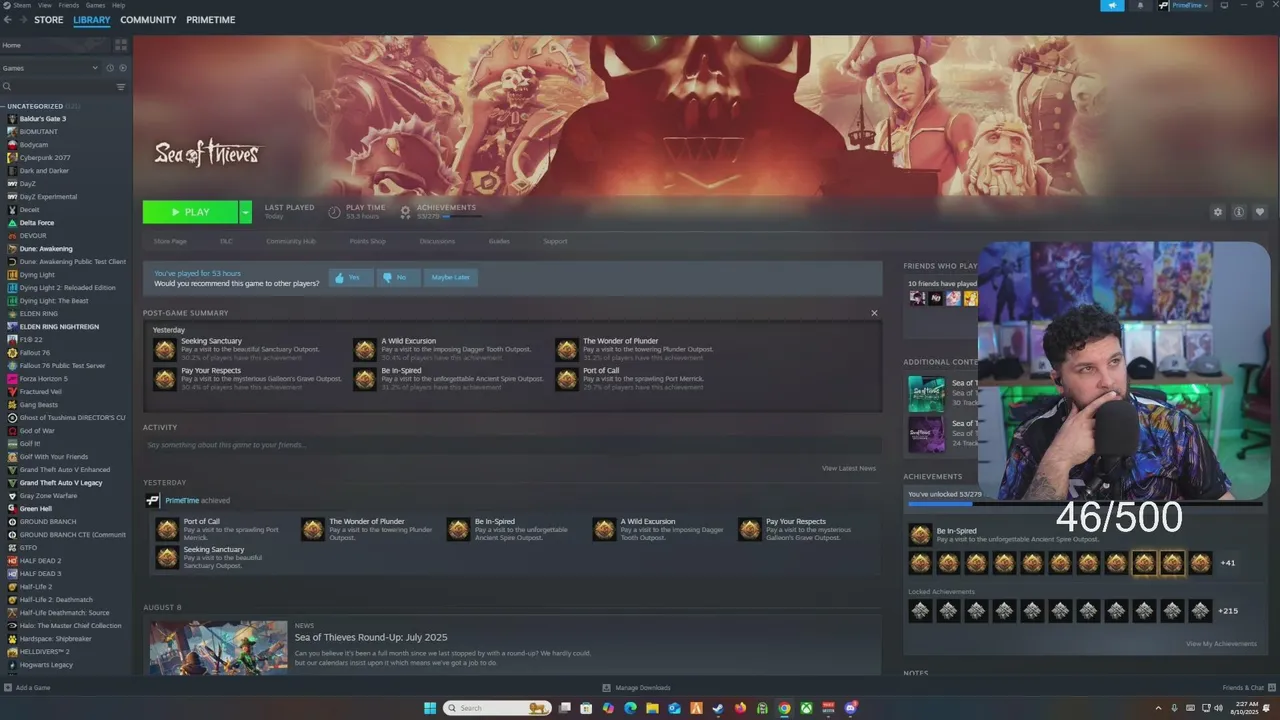
Task: Click the Windows taskbar Search box
Action: point(497,708)
